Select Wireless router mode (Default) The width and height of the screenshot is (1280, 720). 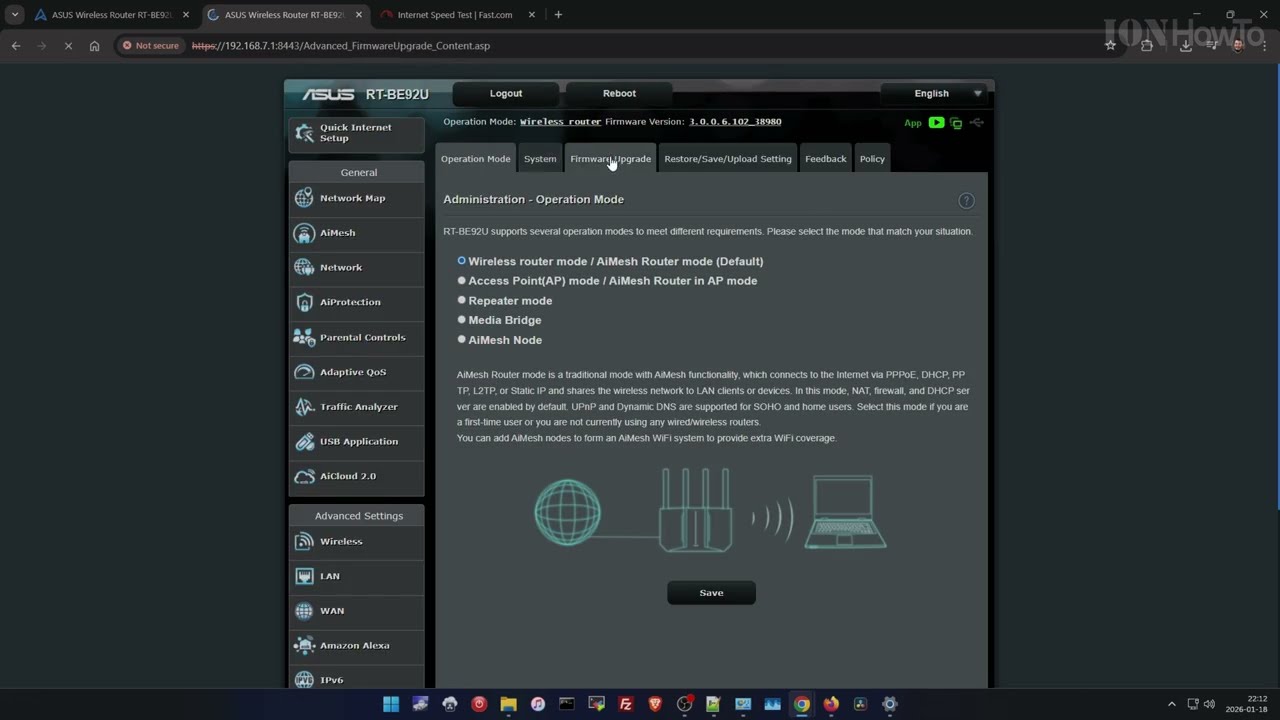461,261
